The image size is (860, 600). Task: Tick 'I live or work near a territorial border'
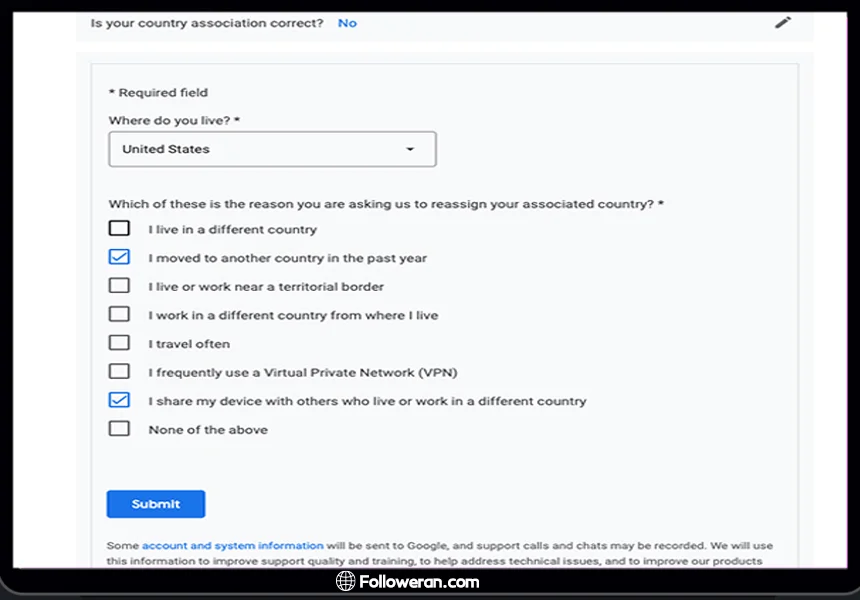coord(119,286)
